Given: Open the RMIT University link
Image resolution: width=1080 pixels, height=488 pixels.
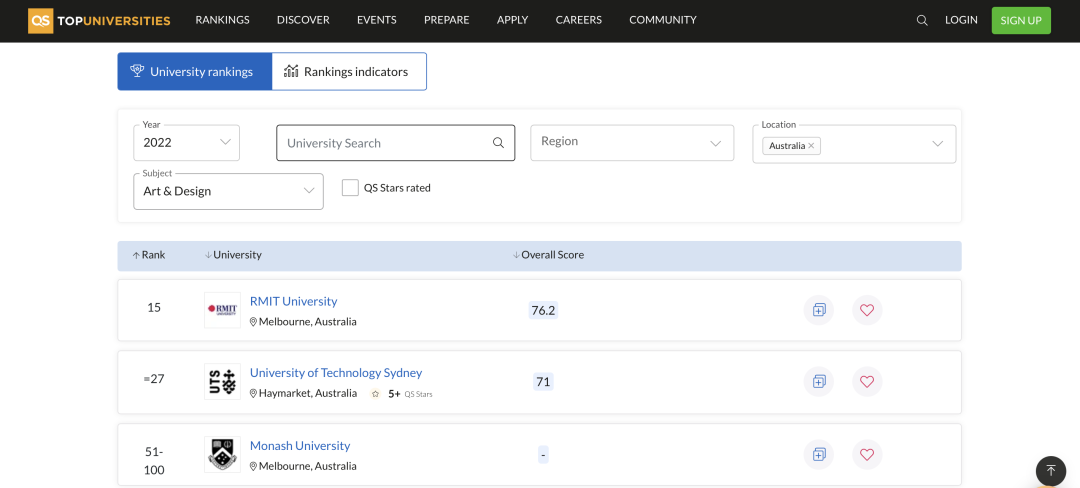Looking at the screenshot, I should click(x=293, y=301).
